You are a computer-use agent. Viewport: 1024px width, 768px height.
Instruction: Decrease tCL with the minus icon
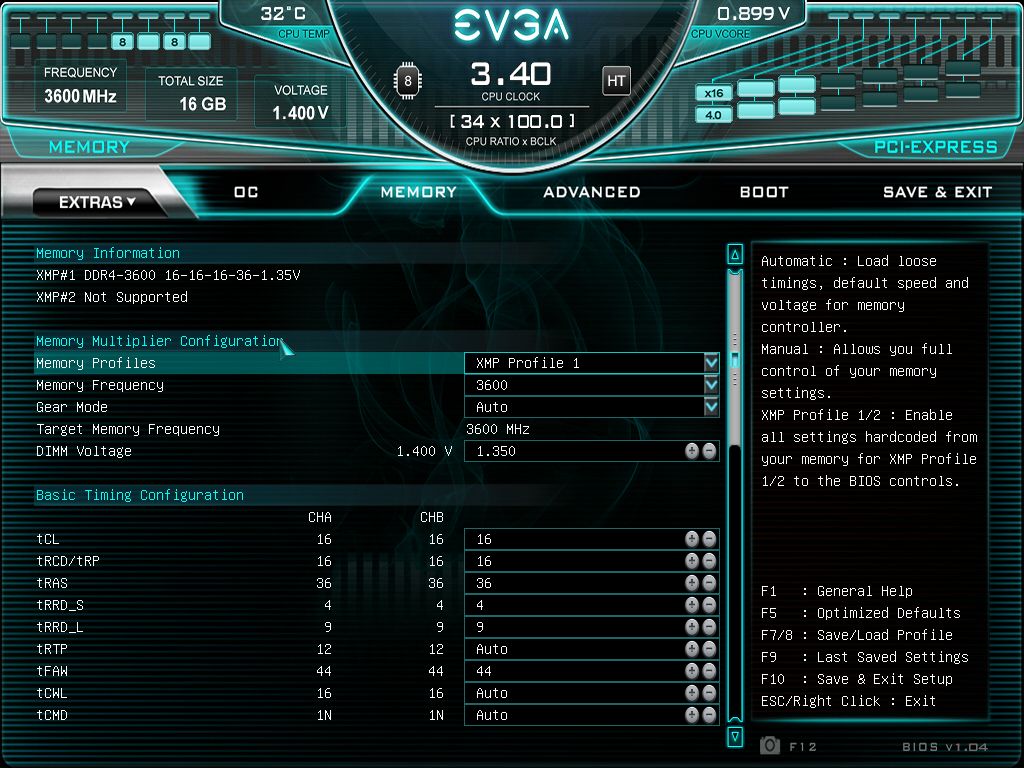tap(709, 539)
